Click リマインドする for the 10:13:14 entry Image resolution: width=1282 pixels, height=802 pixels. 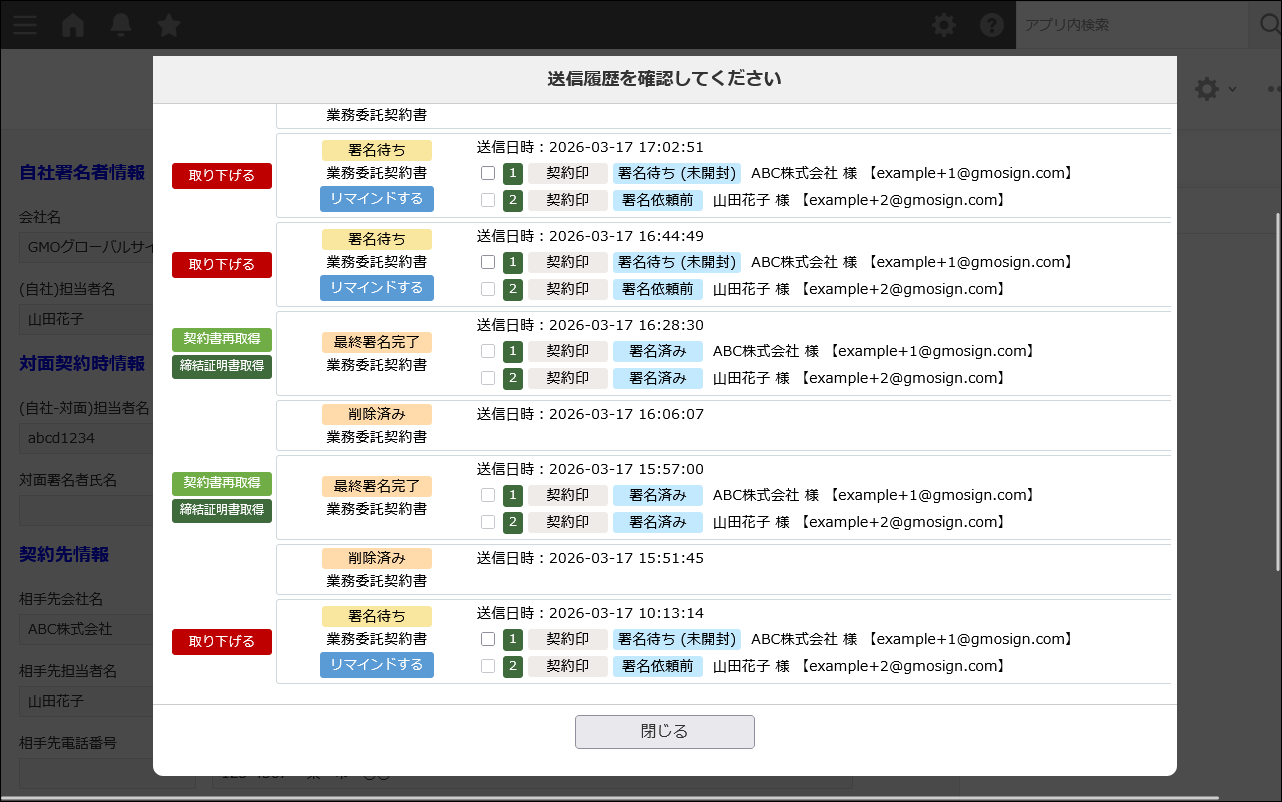click(377, 665)
